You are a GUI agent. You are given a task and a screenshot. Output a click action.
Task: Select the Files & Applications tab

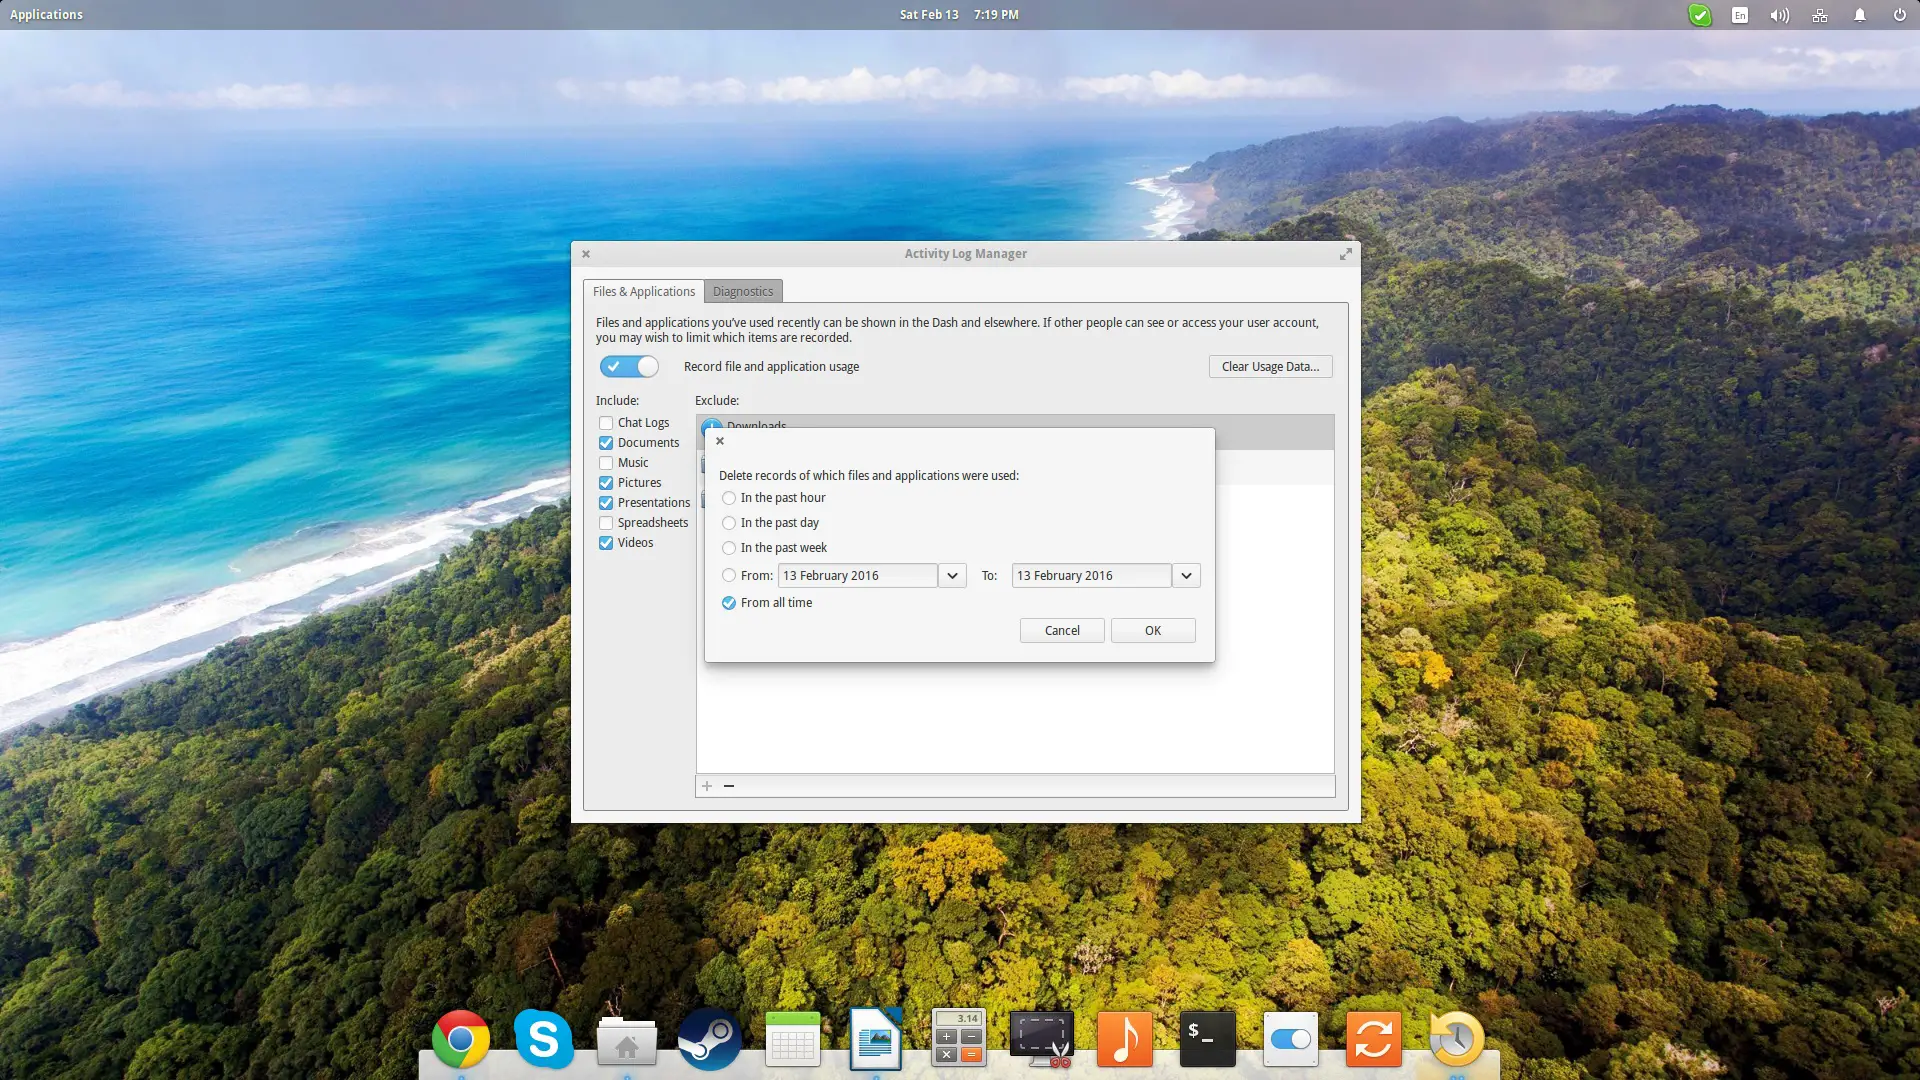[644, 292]
